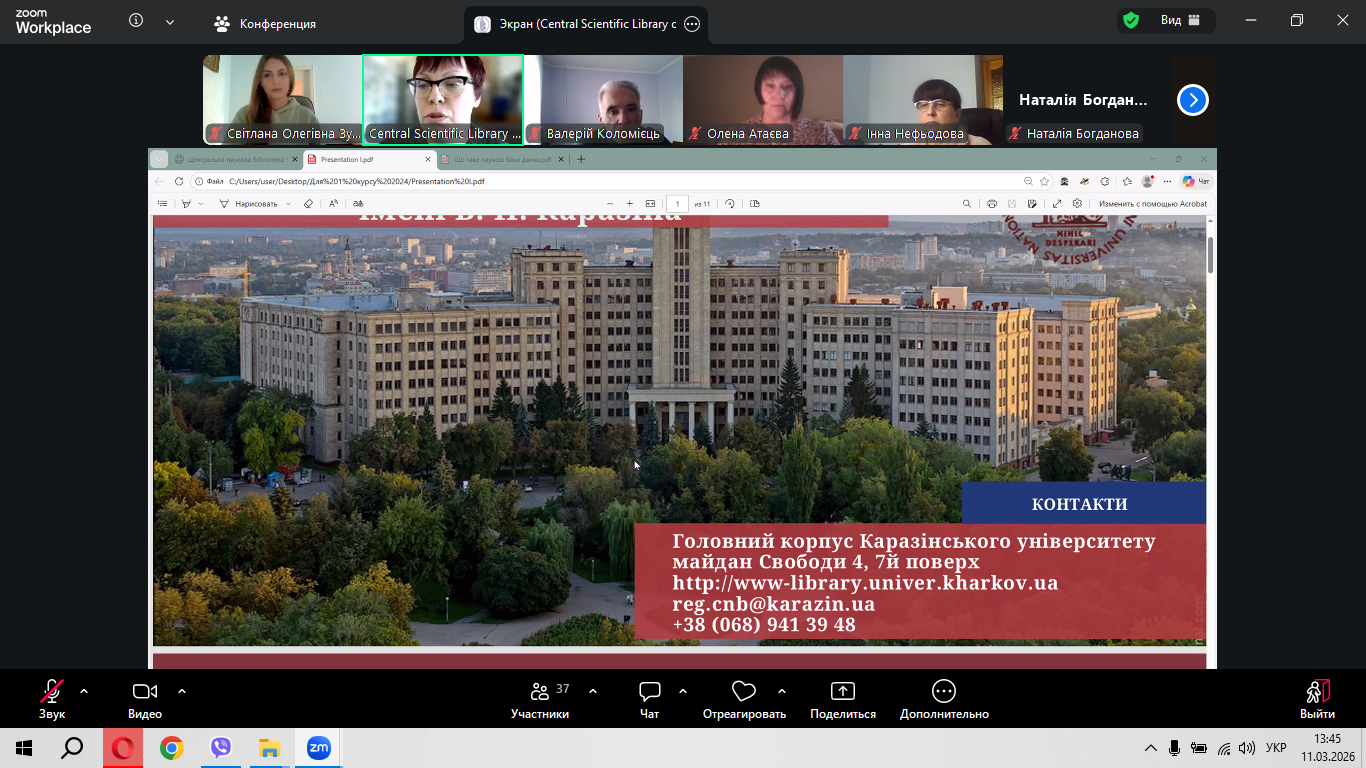Expand video options arrow next to Видео
Image resolution: width=1366 pixels, height=768 pixels.
click(182, 691)
